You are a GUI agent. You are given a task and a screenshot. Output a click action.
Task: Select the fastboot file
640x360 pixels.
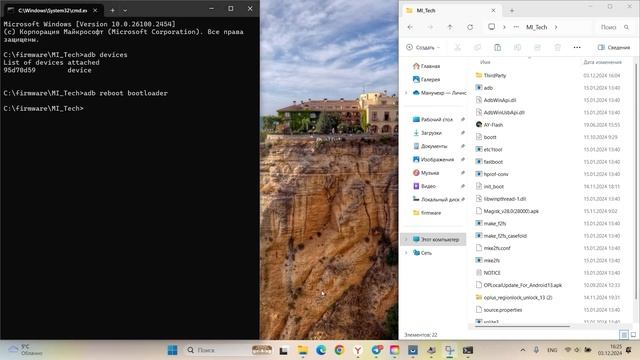point(493,162)
